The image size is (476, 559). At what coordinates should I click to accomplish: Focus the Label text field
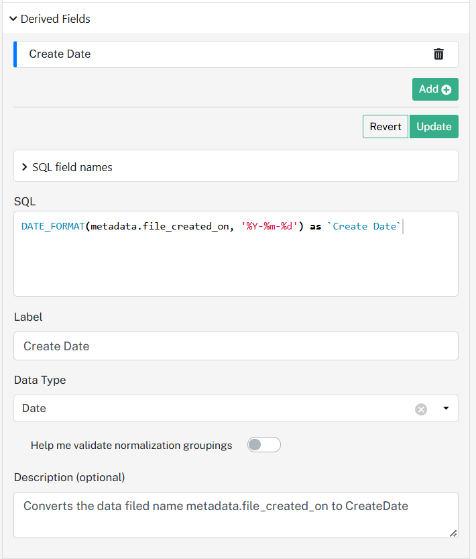(x=236, y=346)
